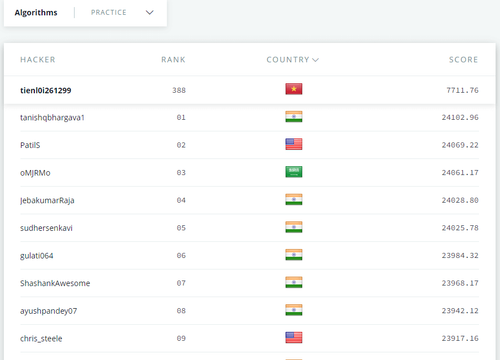Open hacker profile JebakumarRaja

point(47,200)
